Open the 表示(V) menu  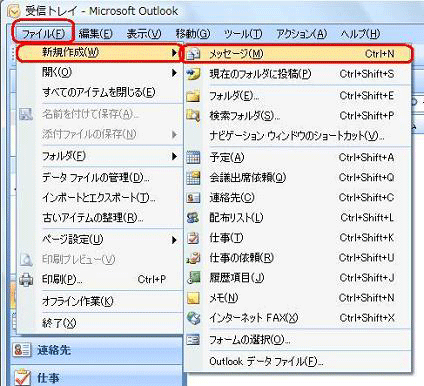point(144,34)
